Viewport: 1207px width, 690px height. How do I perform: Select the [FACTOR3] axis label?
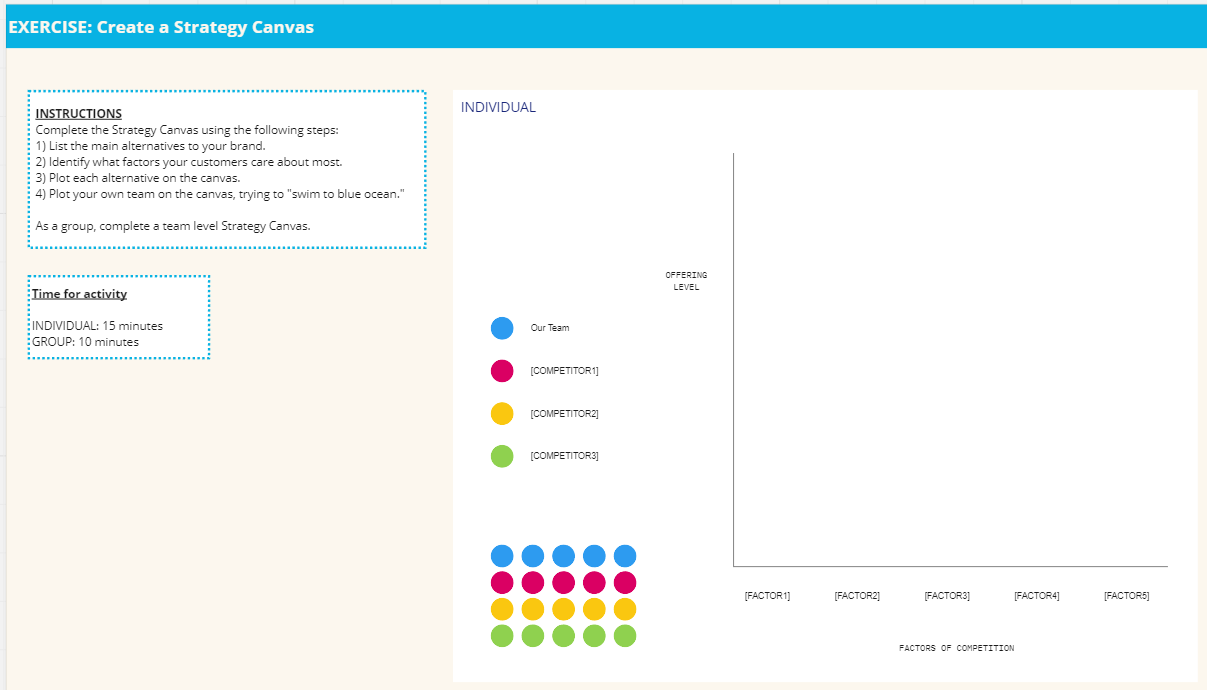[947, 596]
